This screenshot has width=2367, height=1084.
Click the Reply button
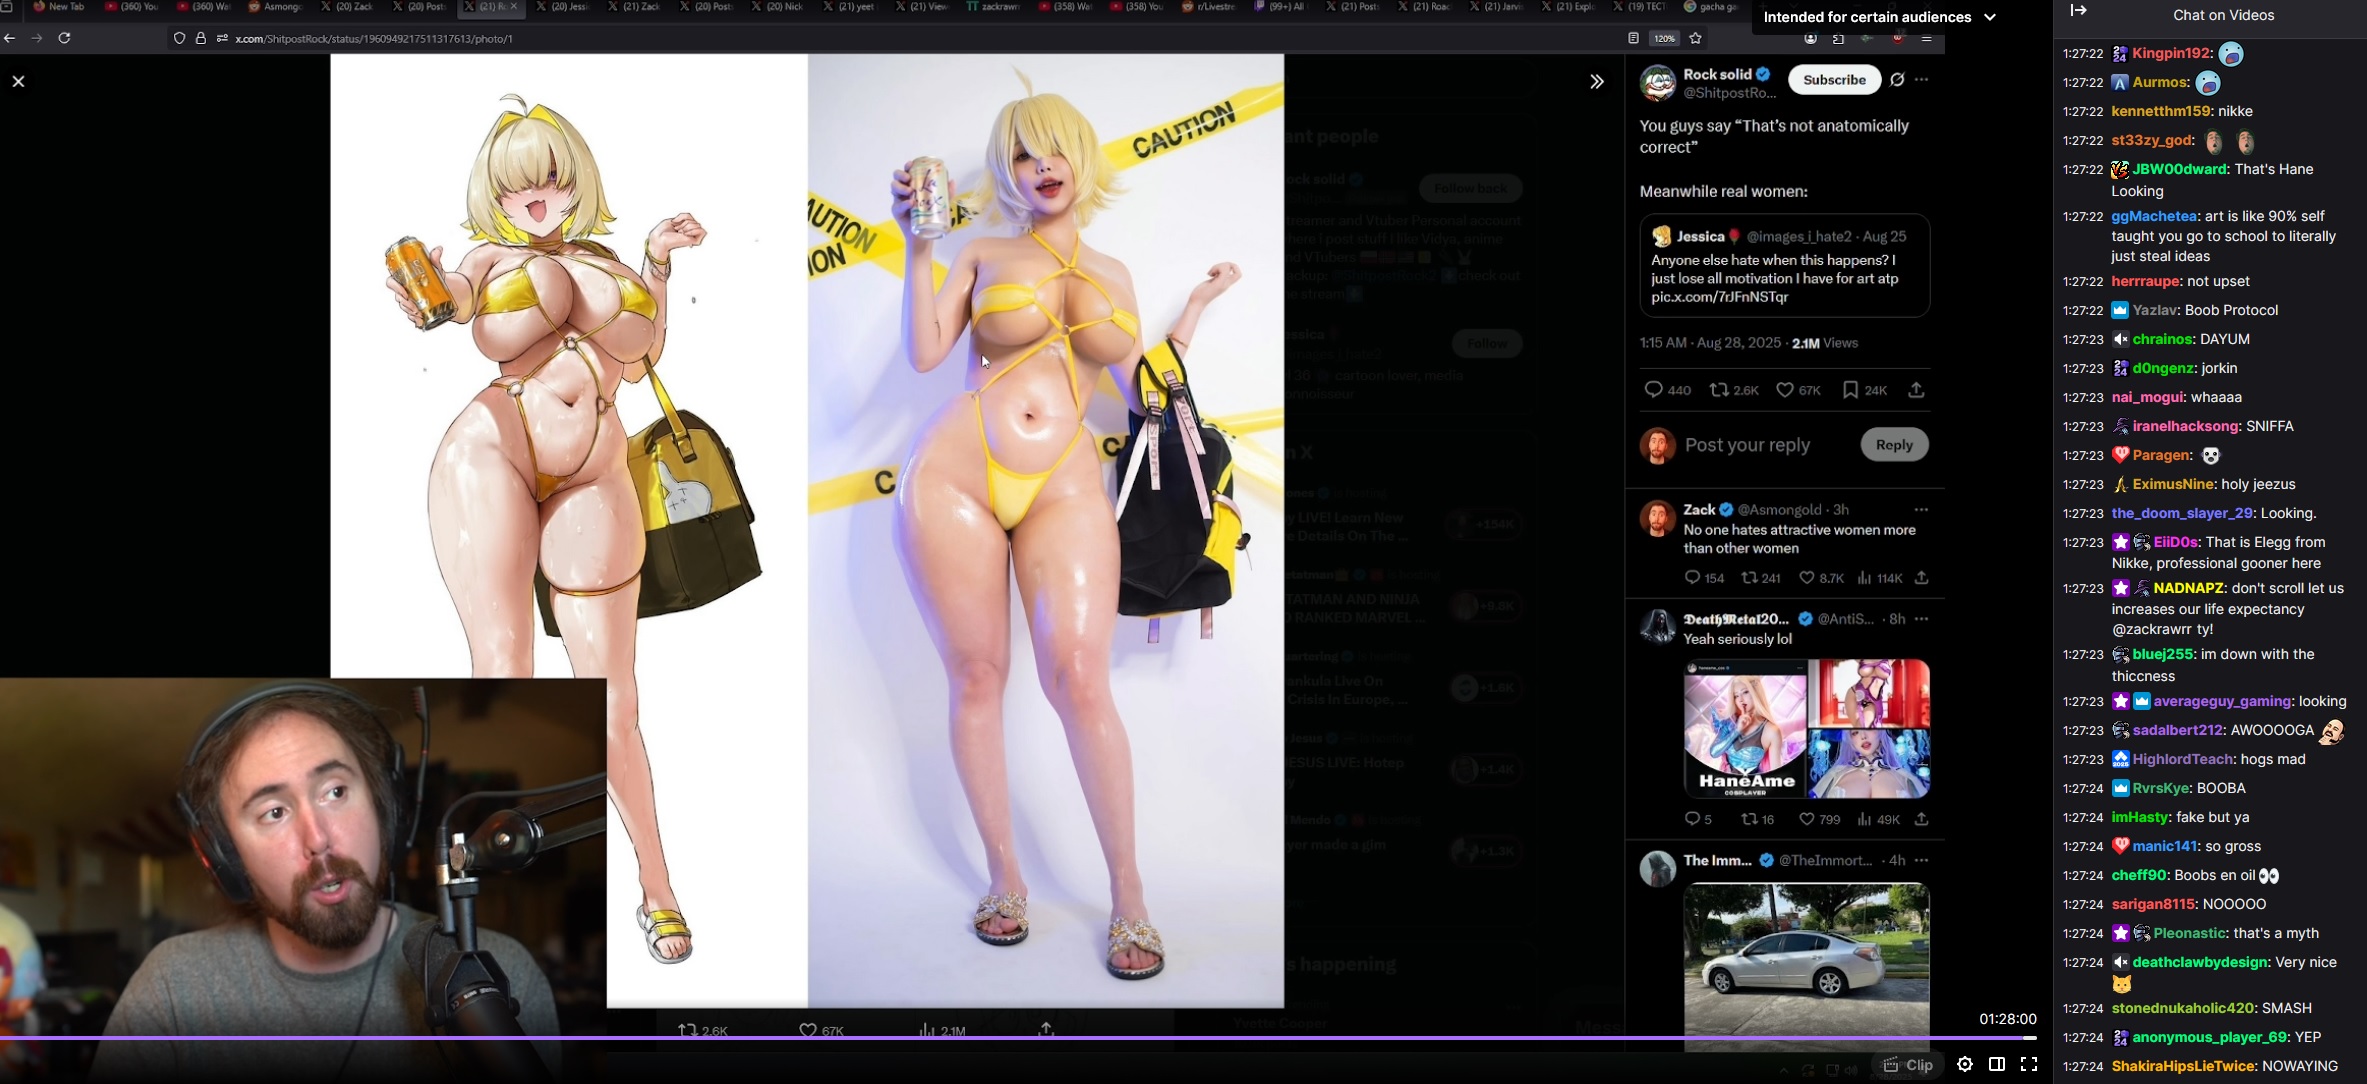(1893, 445)
